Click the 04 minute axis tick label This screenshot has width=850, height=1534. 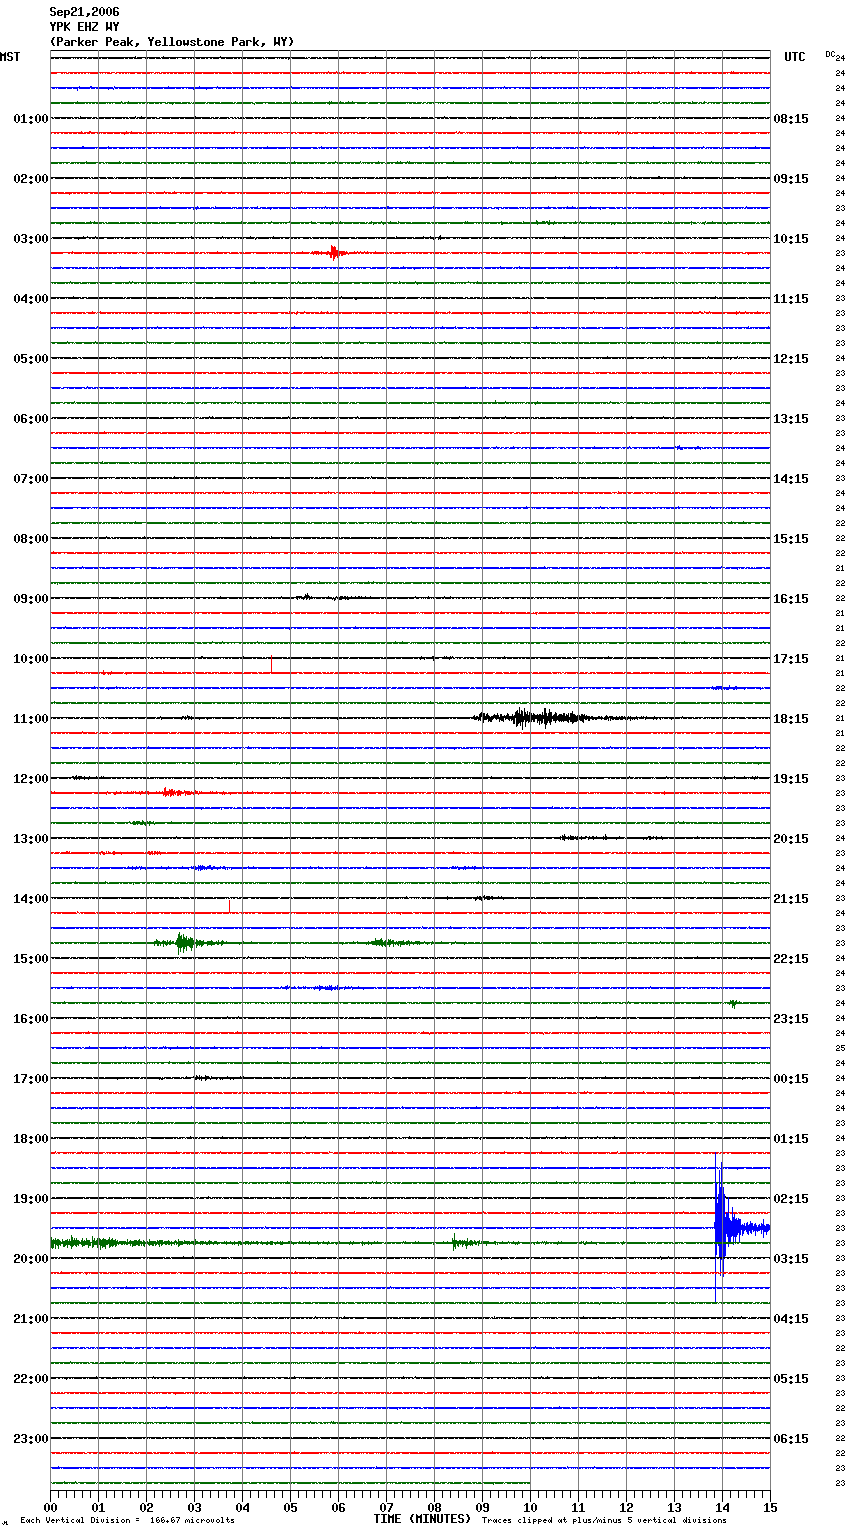click(242, 1507)
